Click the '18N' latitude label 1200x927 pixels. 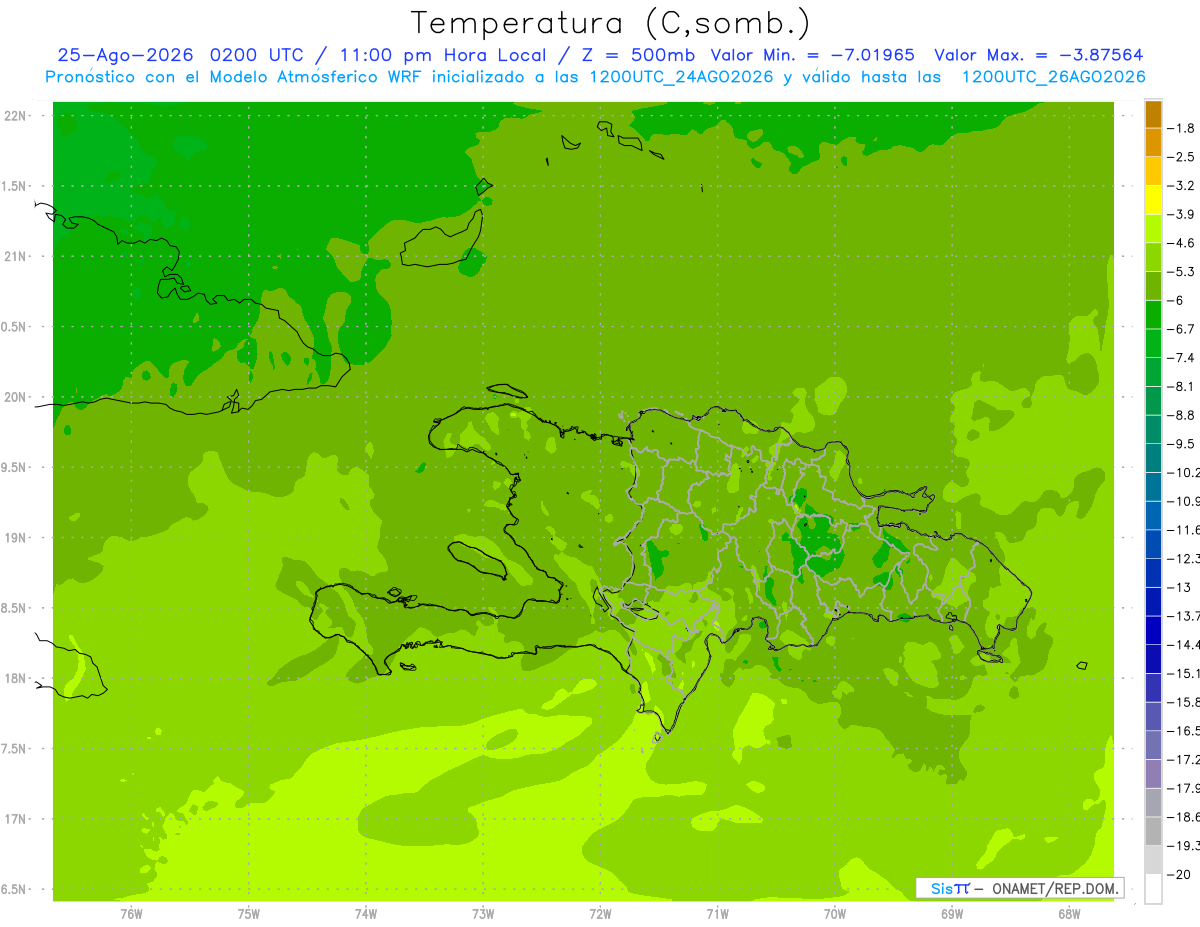[x=17, y=678]
